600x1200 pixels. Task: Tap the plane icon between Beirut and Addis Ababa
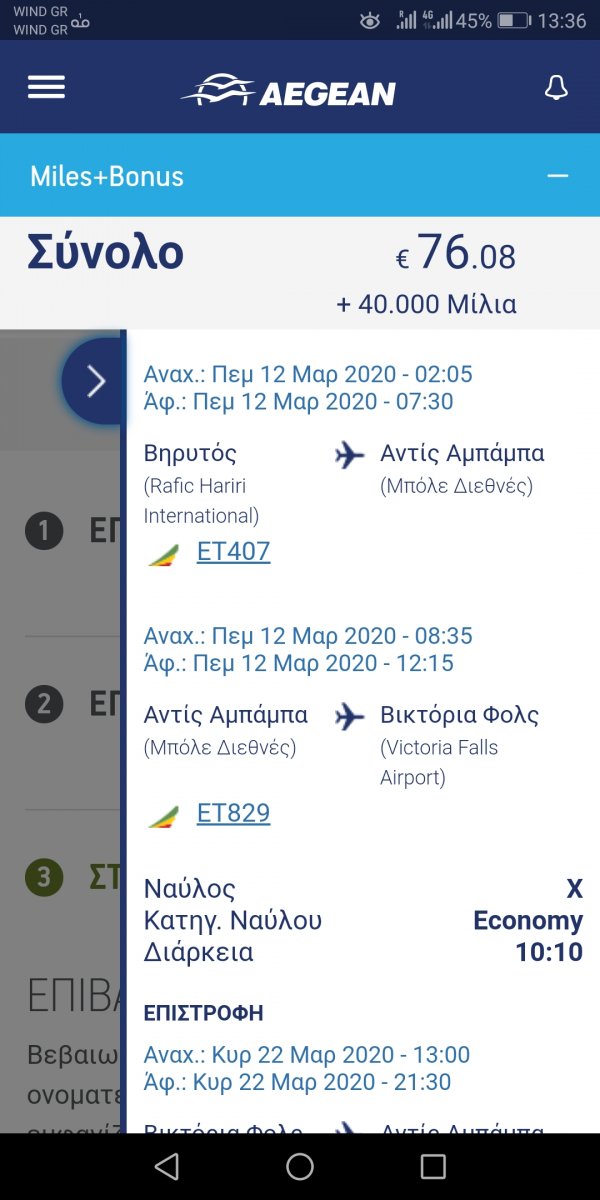[349, 455]
